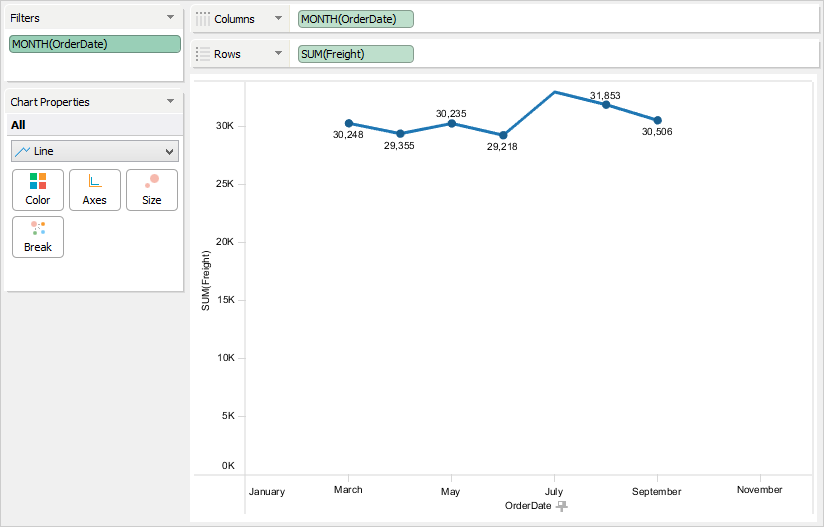The height and width of the screenshot is (527, 824).
Task: Click the Rows shelf icon
Action: pos(203,54)
